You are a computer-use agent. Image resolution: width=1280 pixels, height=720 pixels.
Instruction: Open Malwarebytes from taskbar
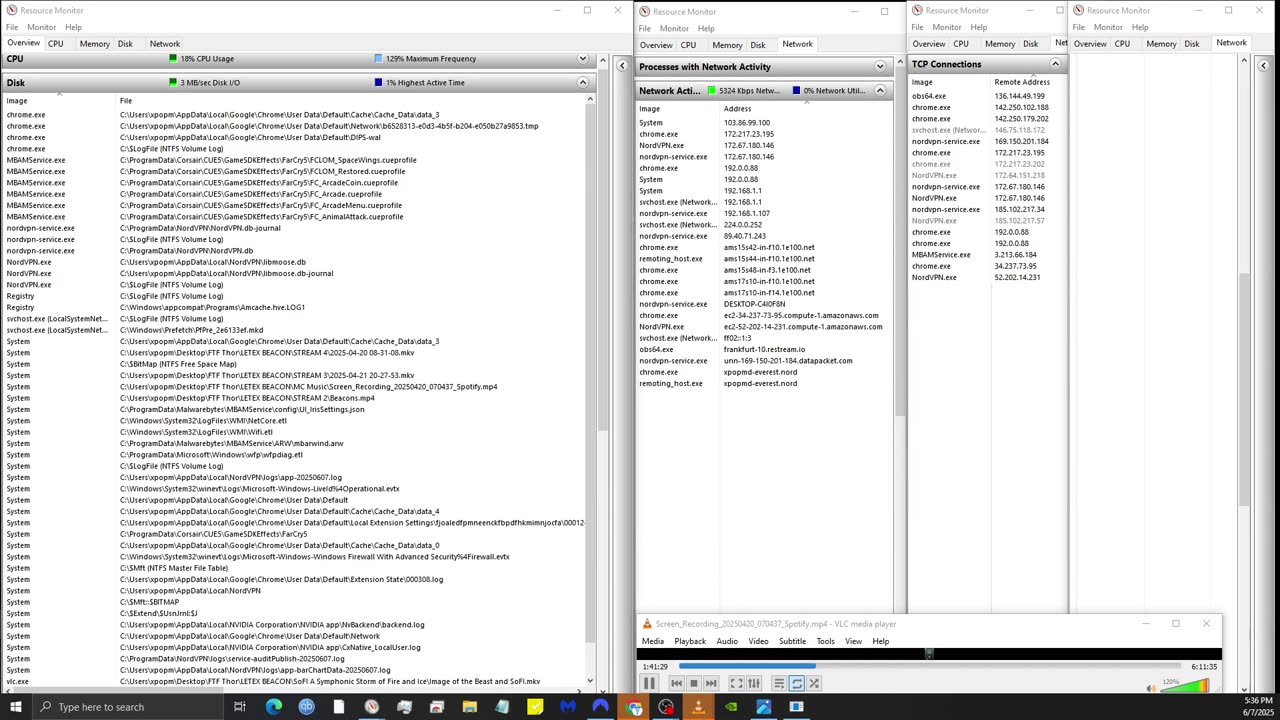point(568,707)
